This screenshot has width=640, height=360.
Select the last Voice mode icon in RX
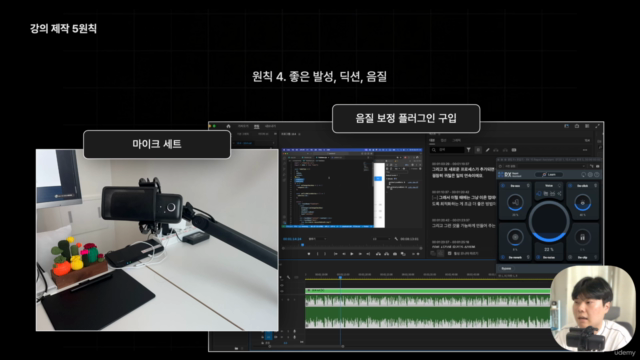(560, 193)
